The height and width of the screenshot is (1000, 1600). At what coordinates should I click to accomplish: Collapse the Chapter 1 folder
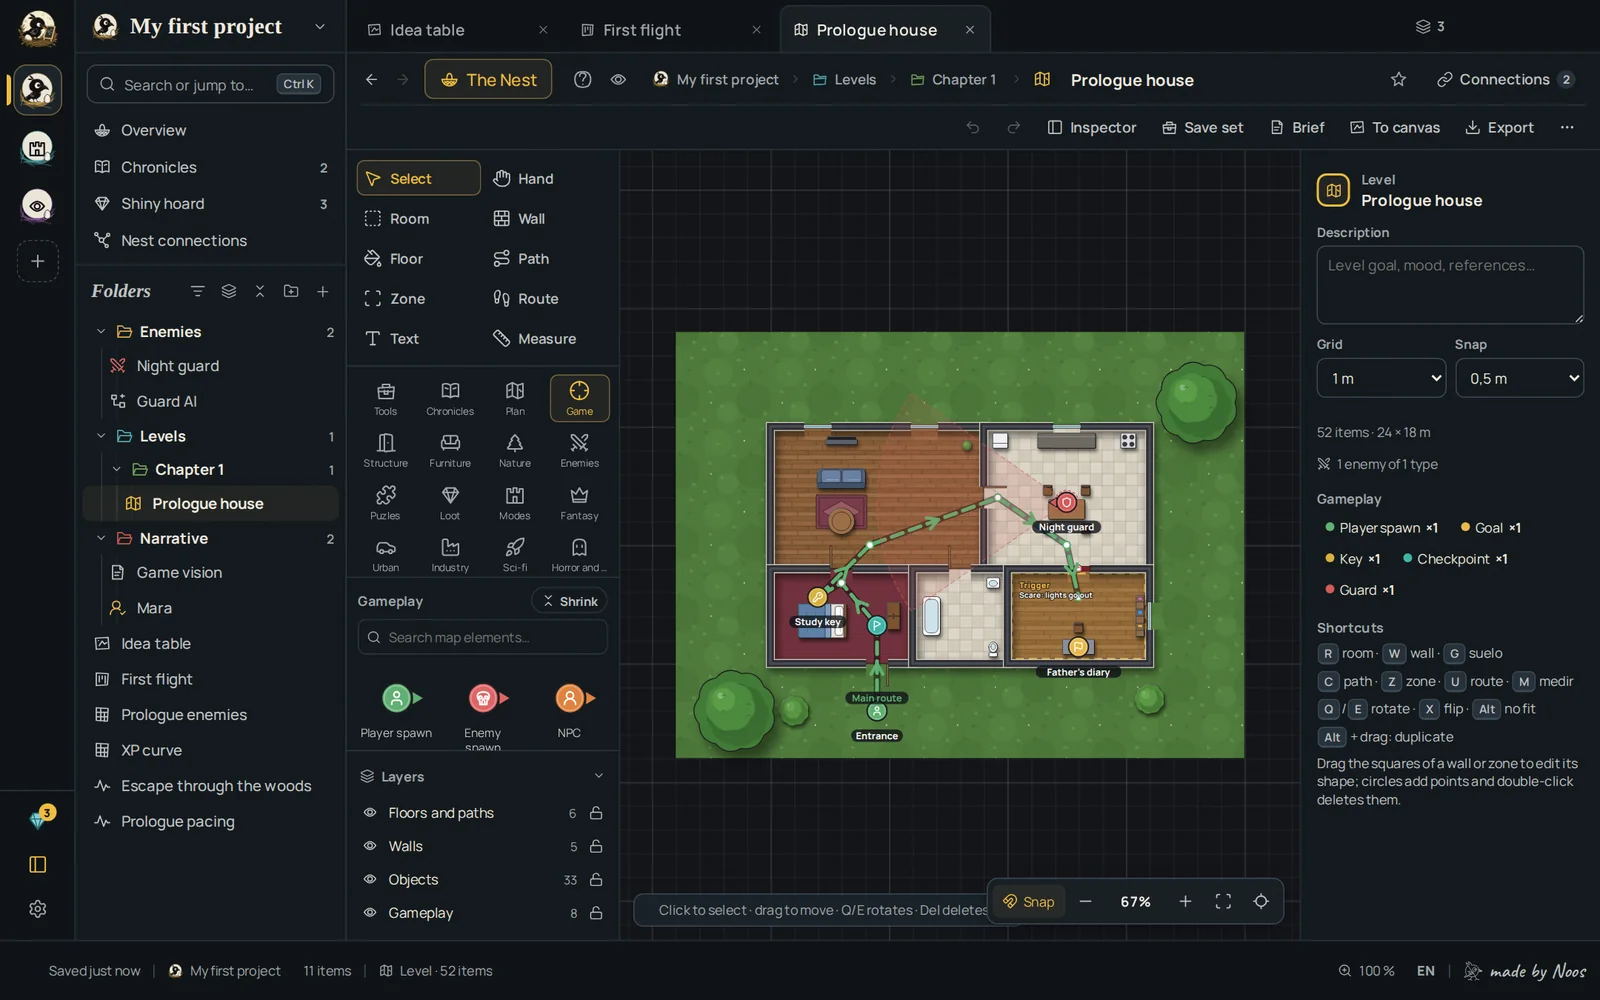point(117,469)
